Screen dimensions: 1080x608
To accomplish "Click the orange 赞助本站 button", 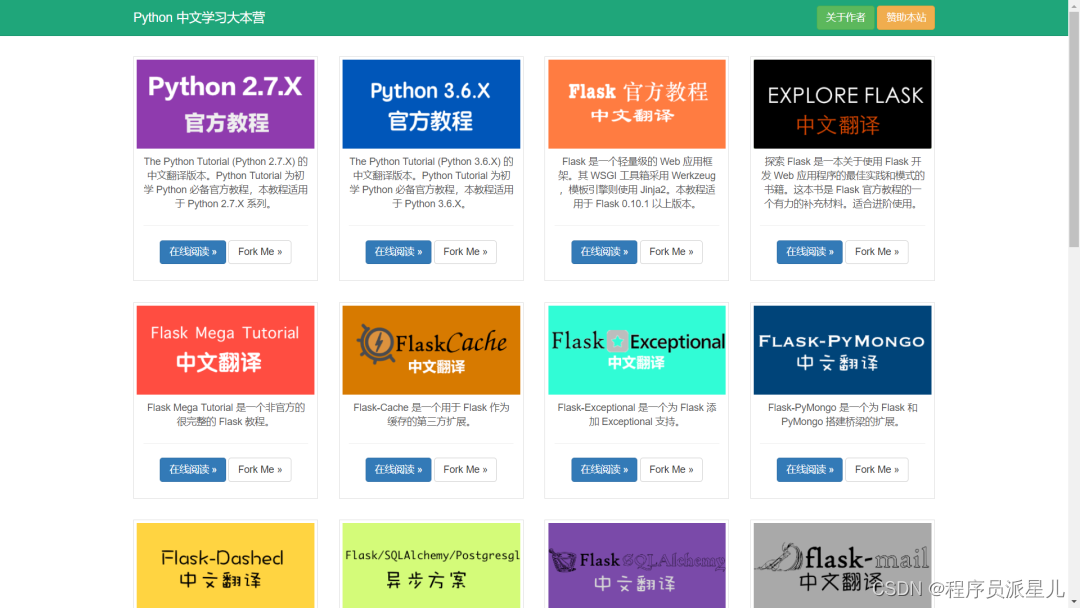I will [x=906, y=18].
